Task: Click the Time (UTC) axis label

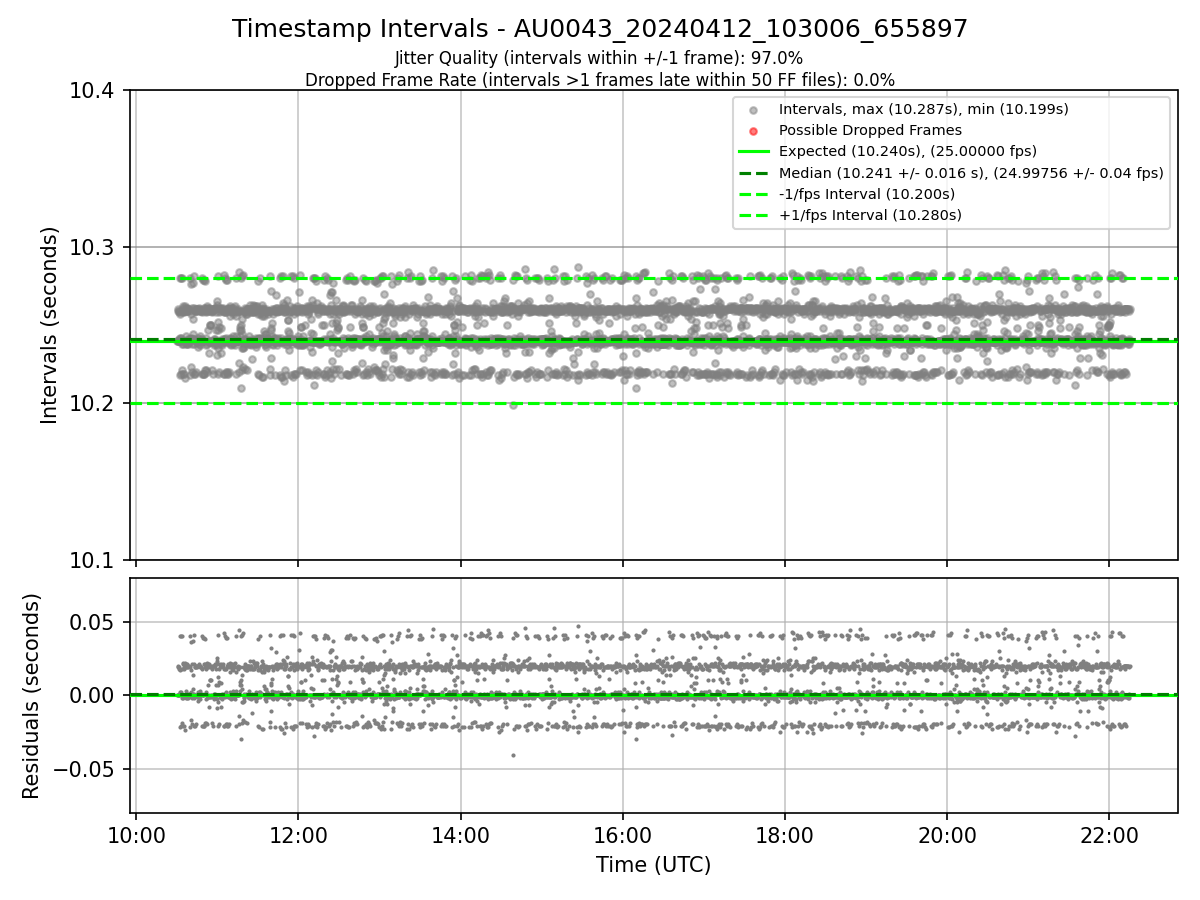Action: click(653, 865)
